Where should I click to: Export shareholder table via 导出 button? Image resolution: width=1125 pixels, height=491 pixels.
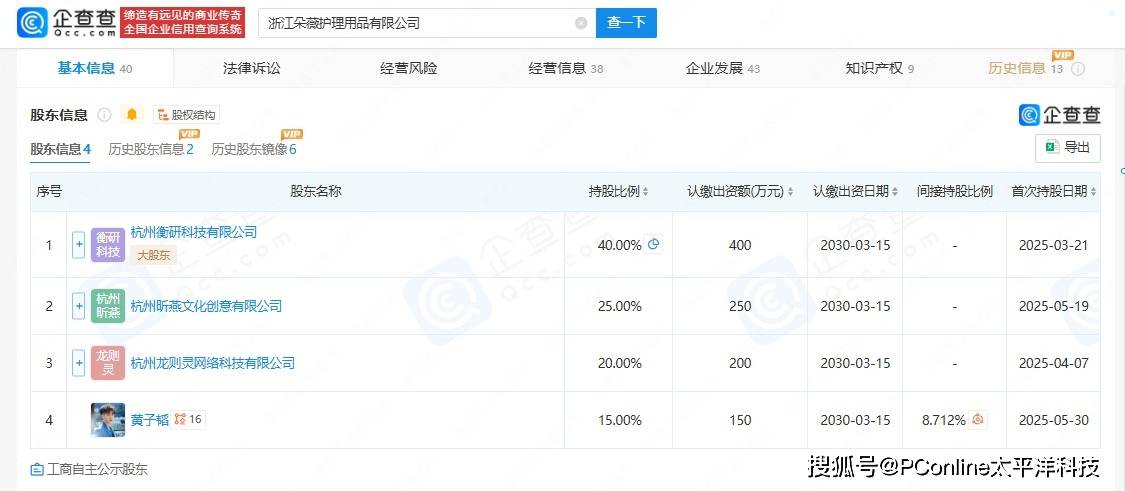[x=1067, y=147]
